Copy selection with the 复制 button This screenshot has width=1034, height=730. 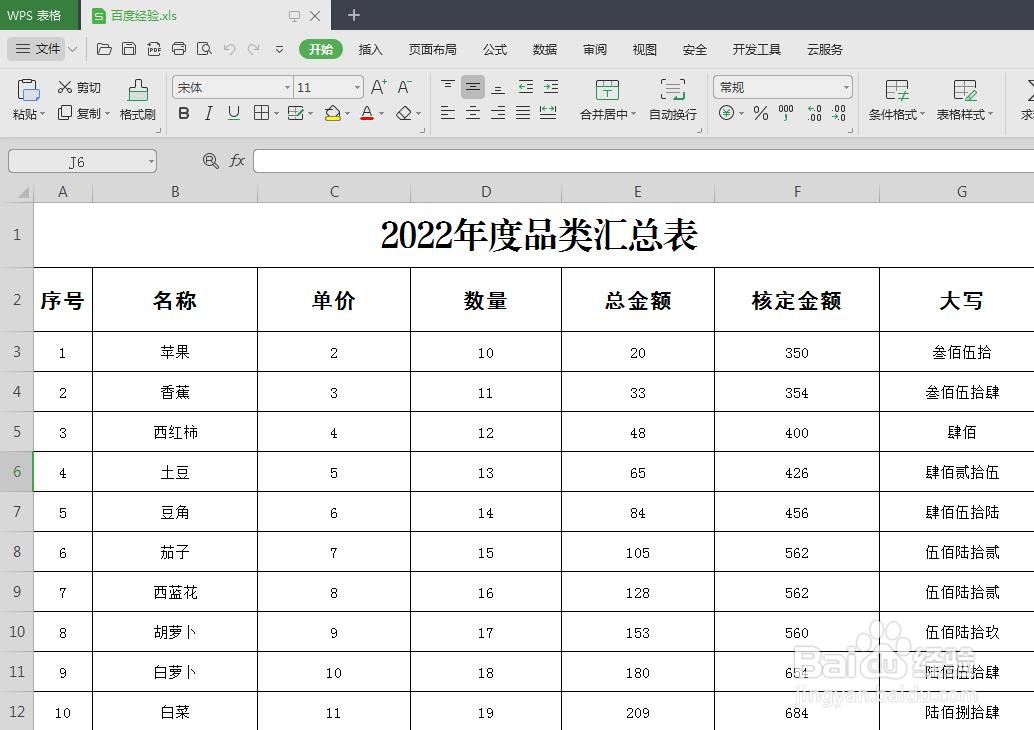tap(80, 113)
